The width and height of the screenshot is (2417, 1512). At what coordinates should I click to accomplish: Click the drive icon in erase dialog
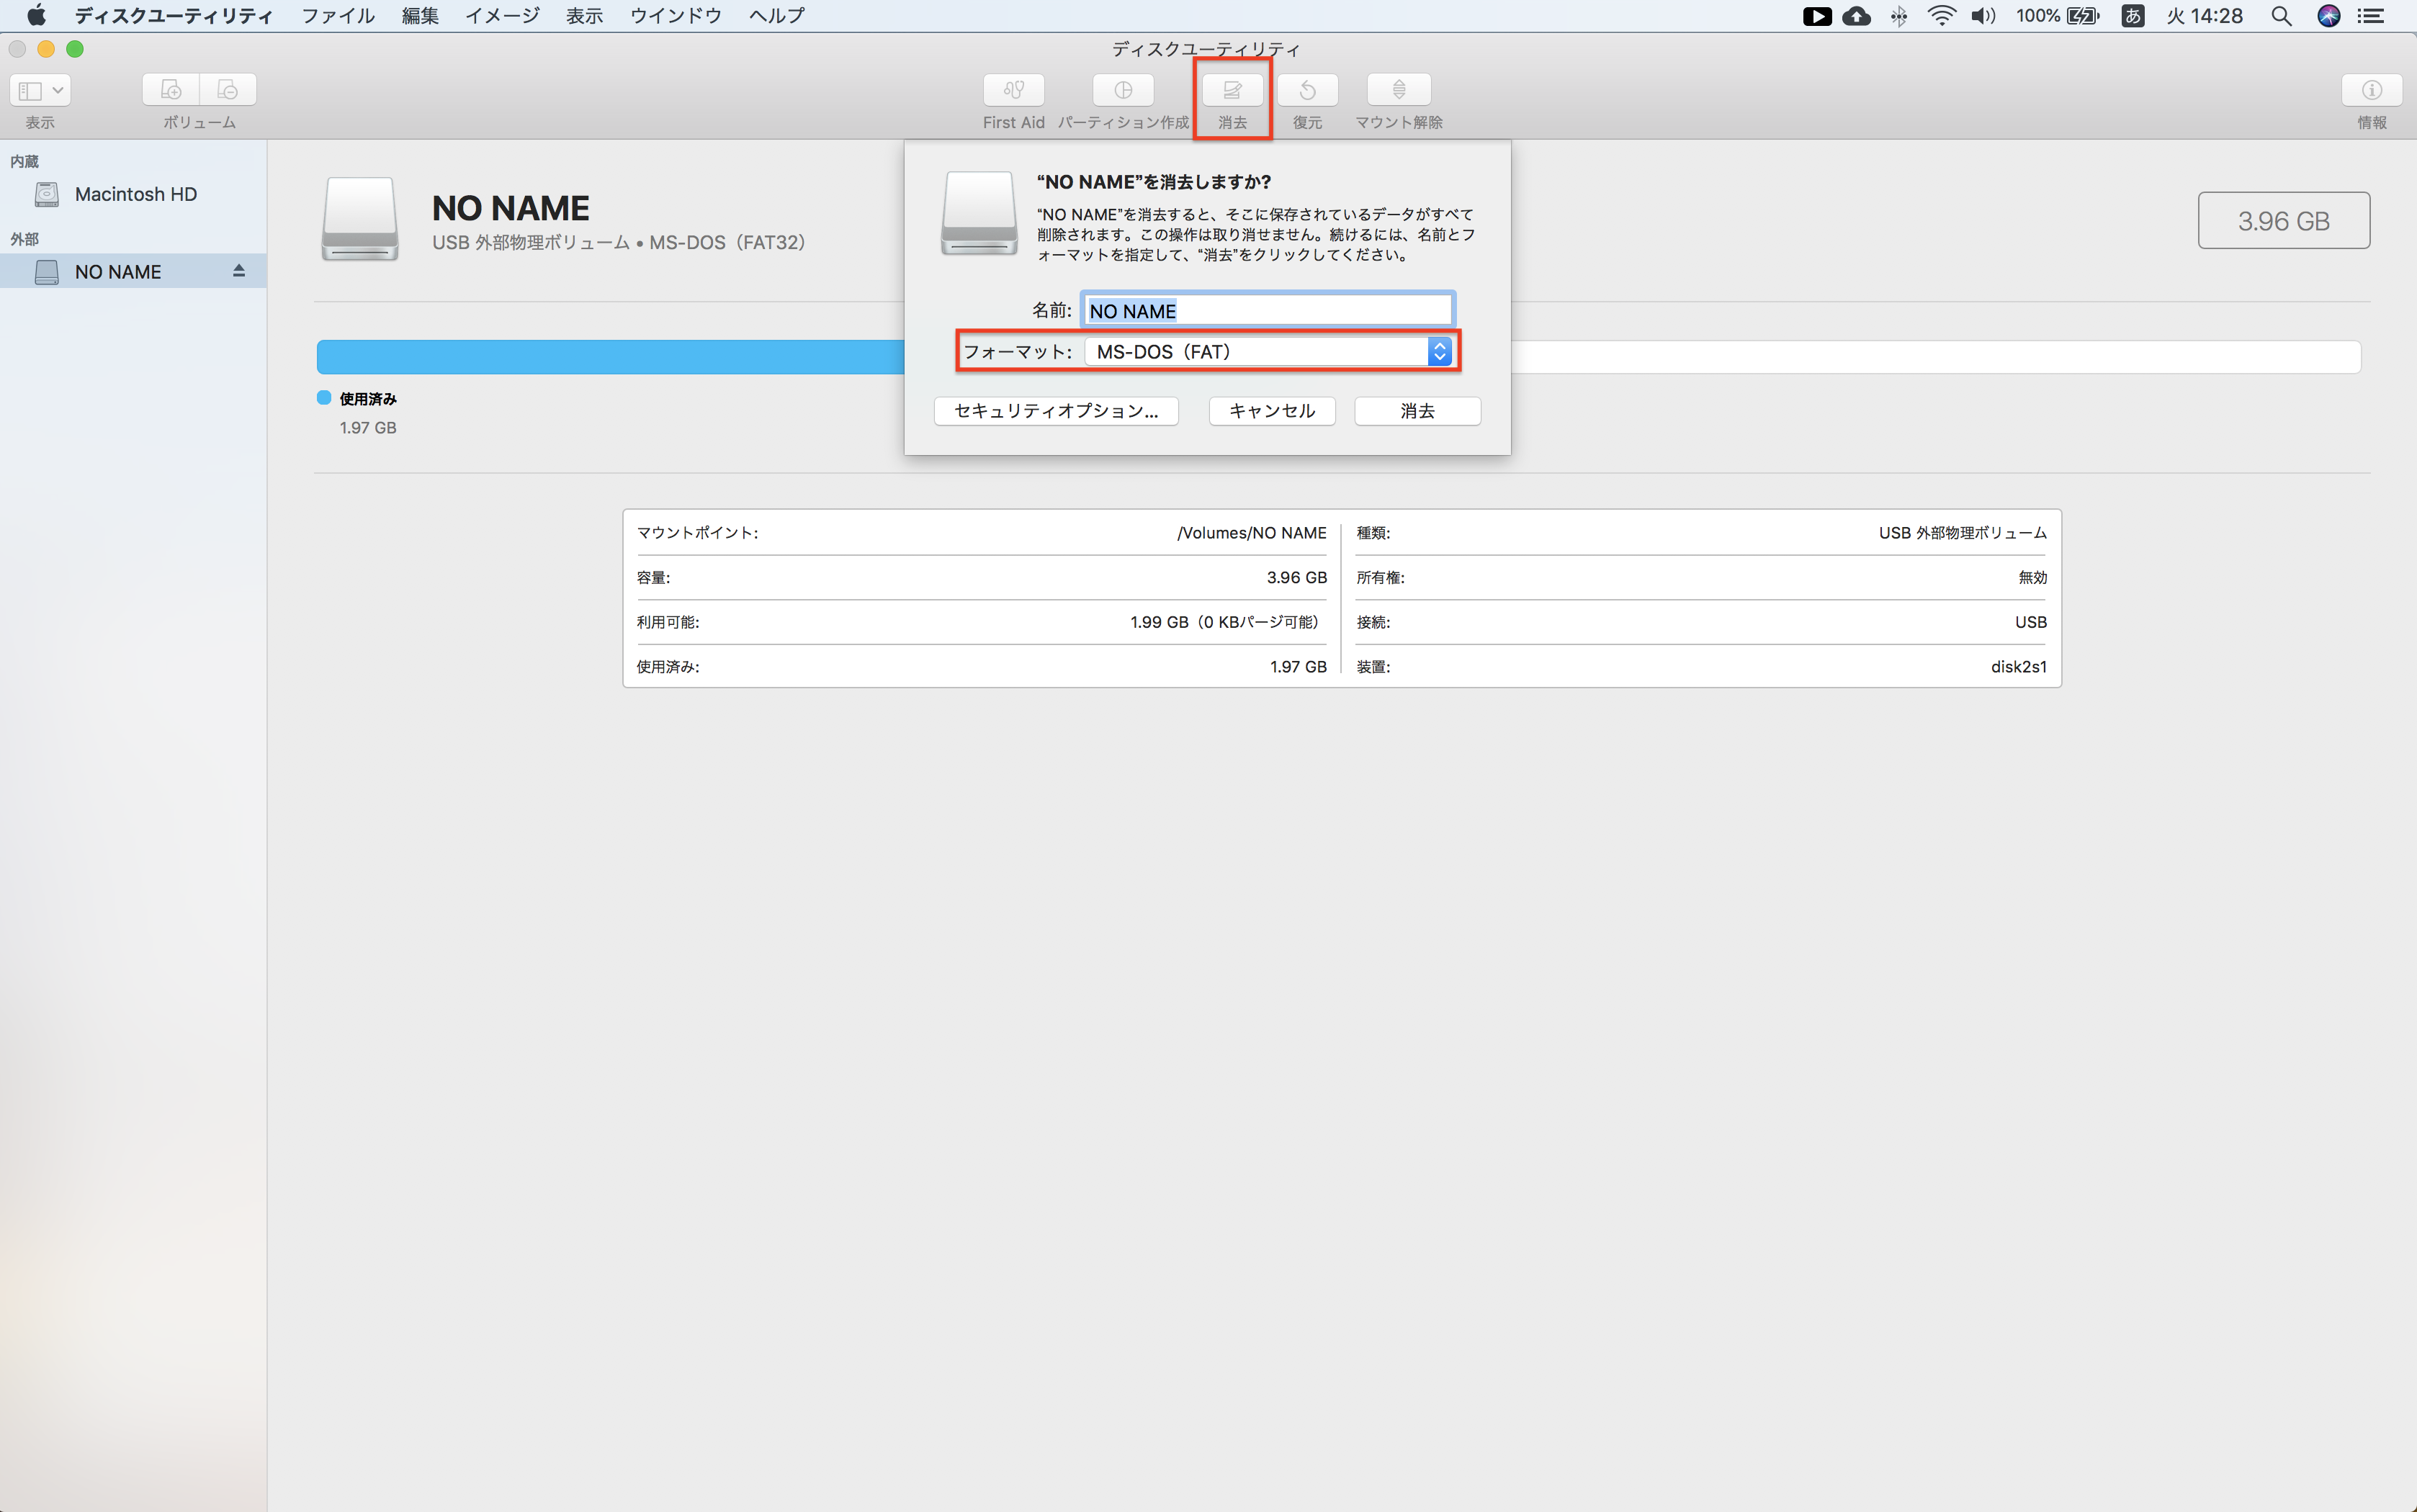979,212
